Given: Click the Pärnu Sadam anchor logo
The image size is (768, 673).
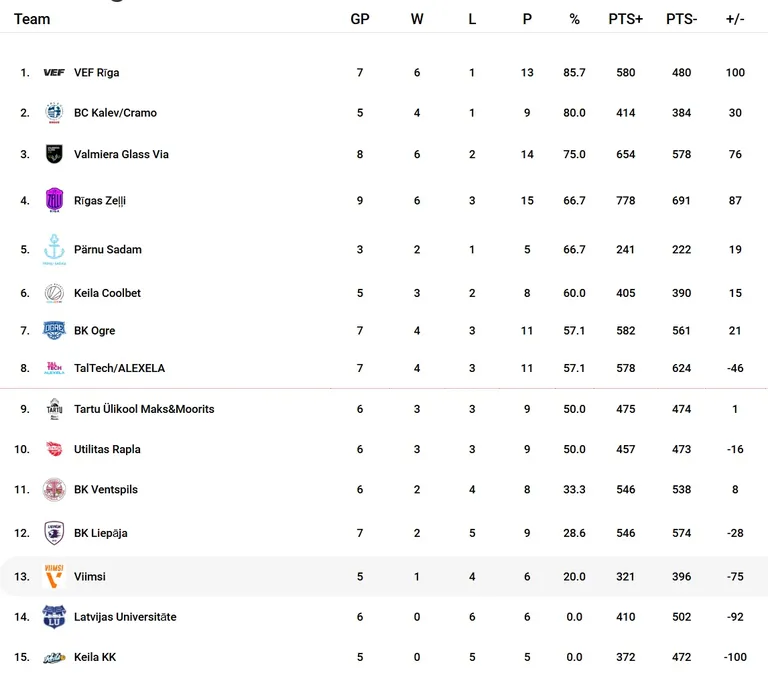Looking at the screenshot, I should pos(54,249).
